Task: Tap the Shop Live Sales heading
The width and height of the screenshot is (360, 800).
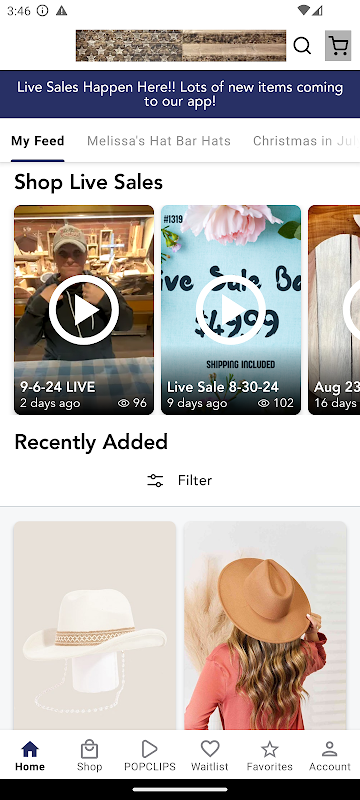Action: [89, 182]
